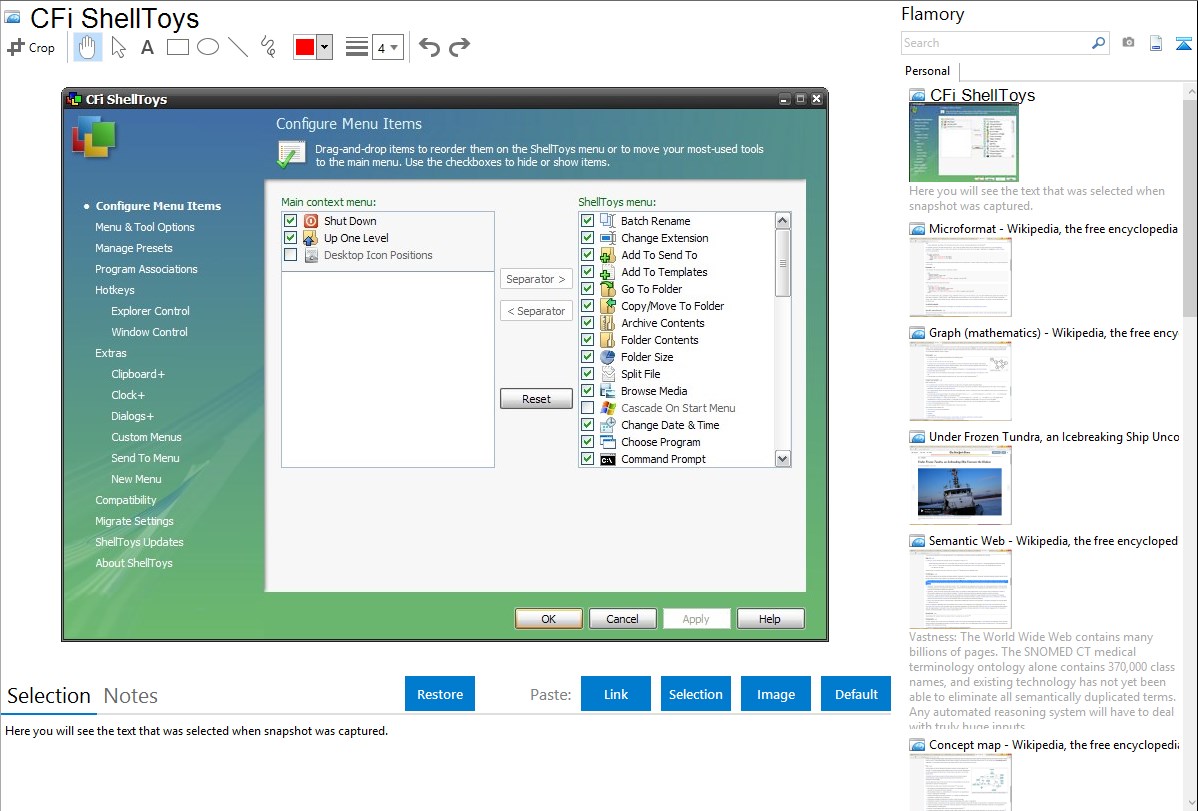1198x811 pixels.
Task: Click the Browse Media icon
Action: [x=608, y=391]
